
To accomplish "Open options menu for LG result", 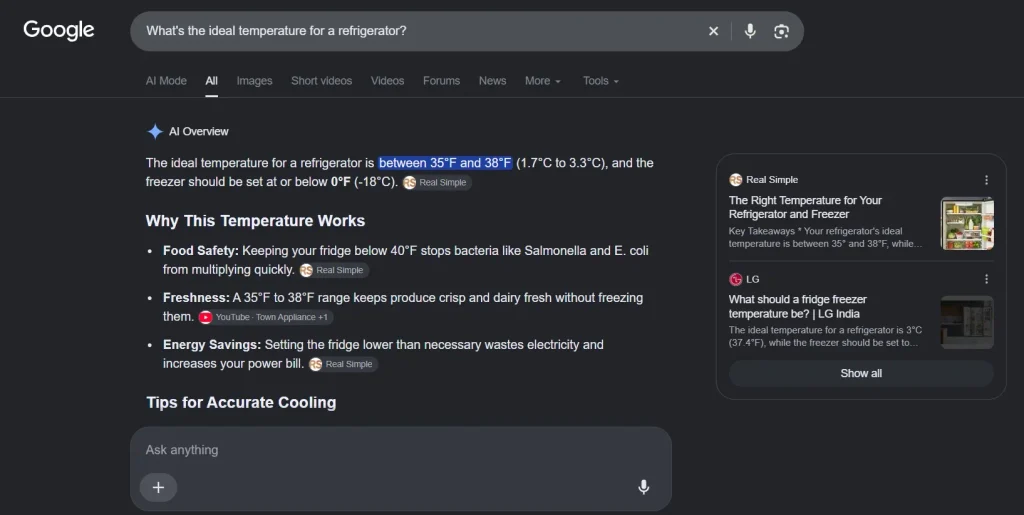I will tap(986, 279).
